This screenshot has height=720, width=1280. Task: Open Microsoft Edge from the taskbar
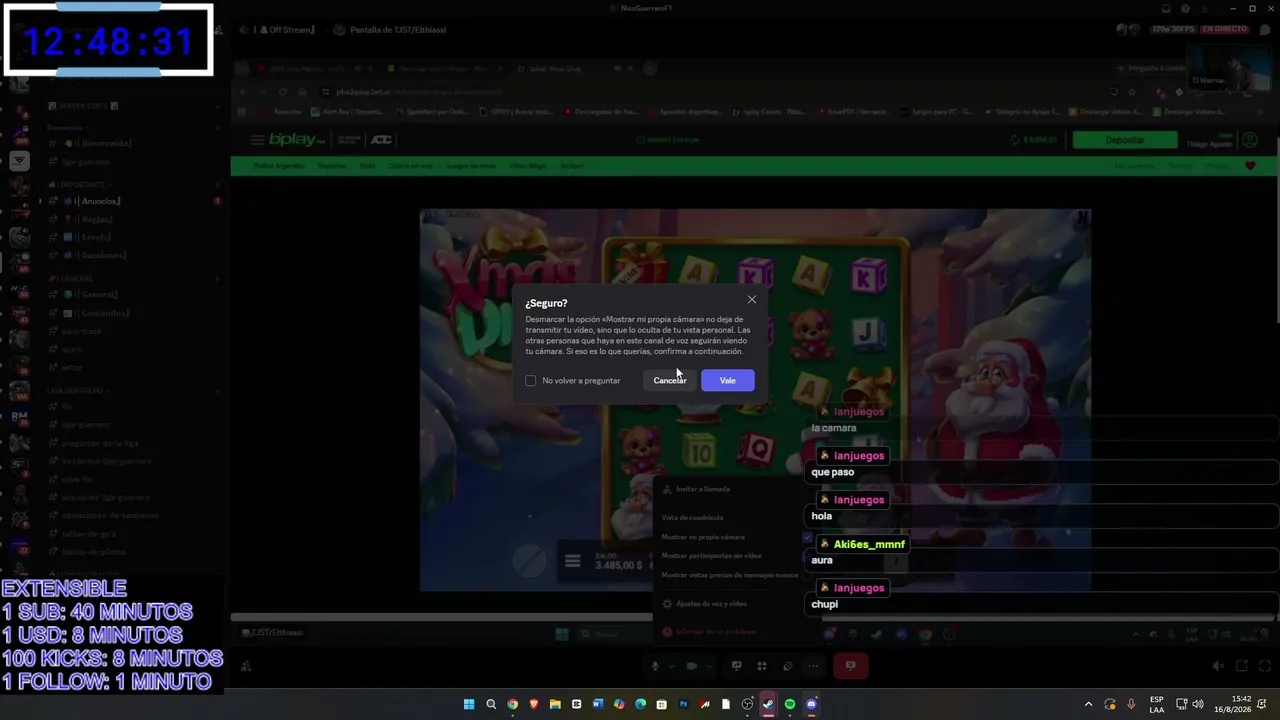pos(640,704)
